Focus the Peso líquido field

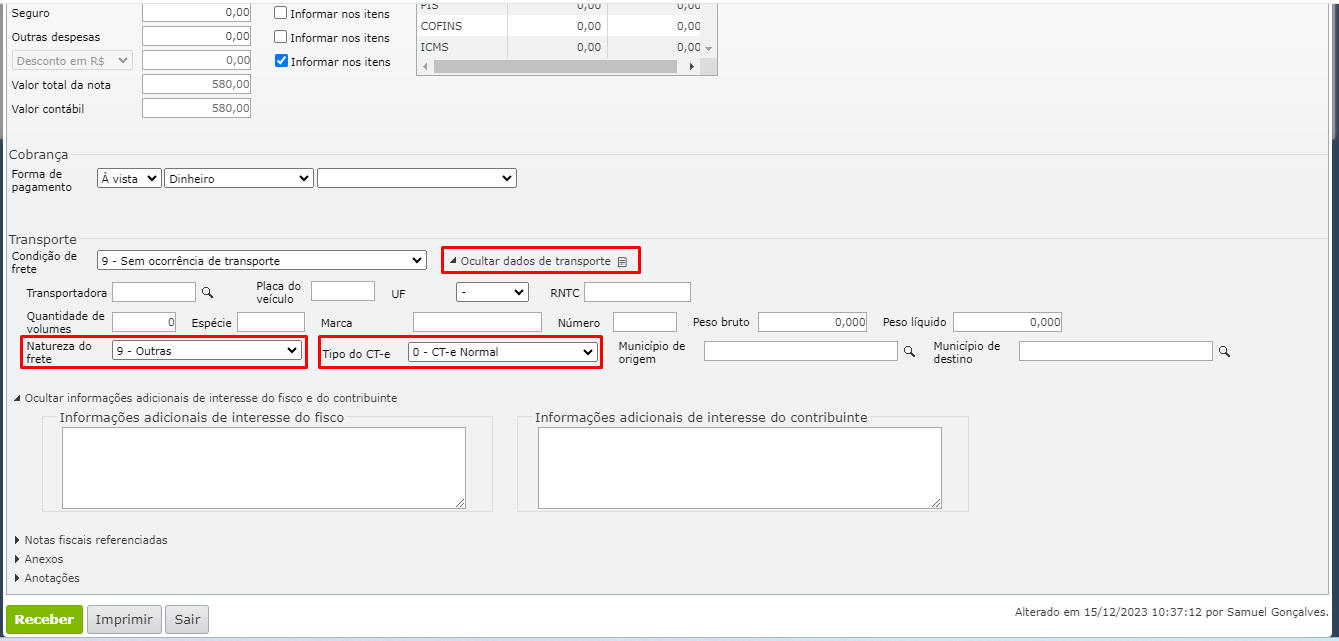pos(1007,322)
